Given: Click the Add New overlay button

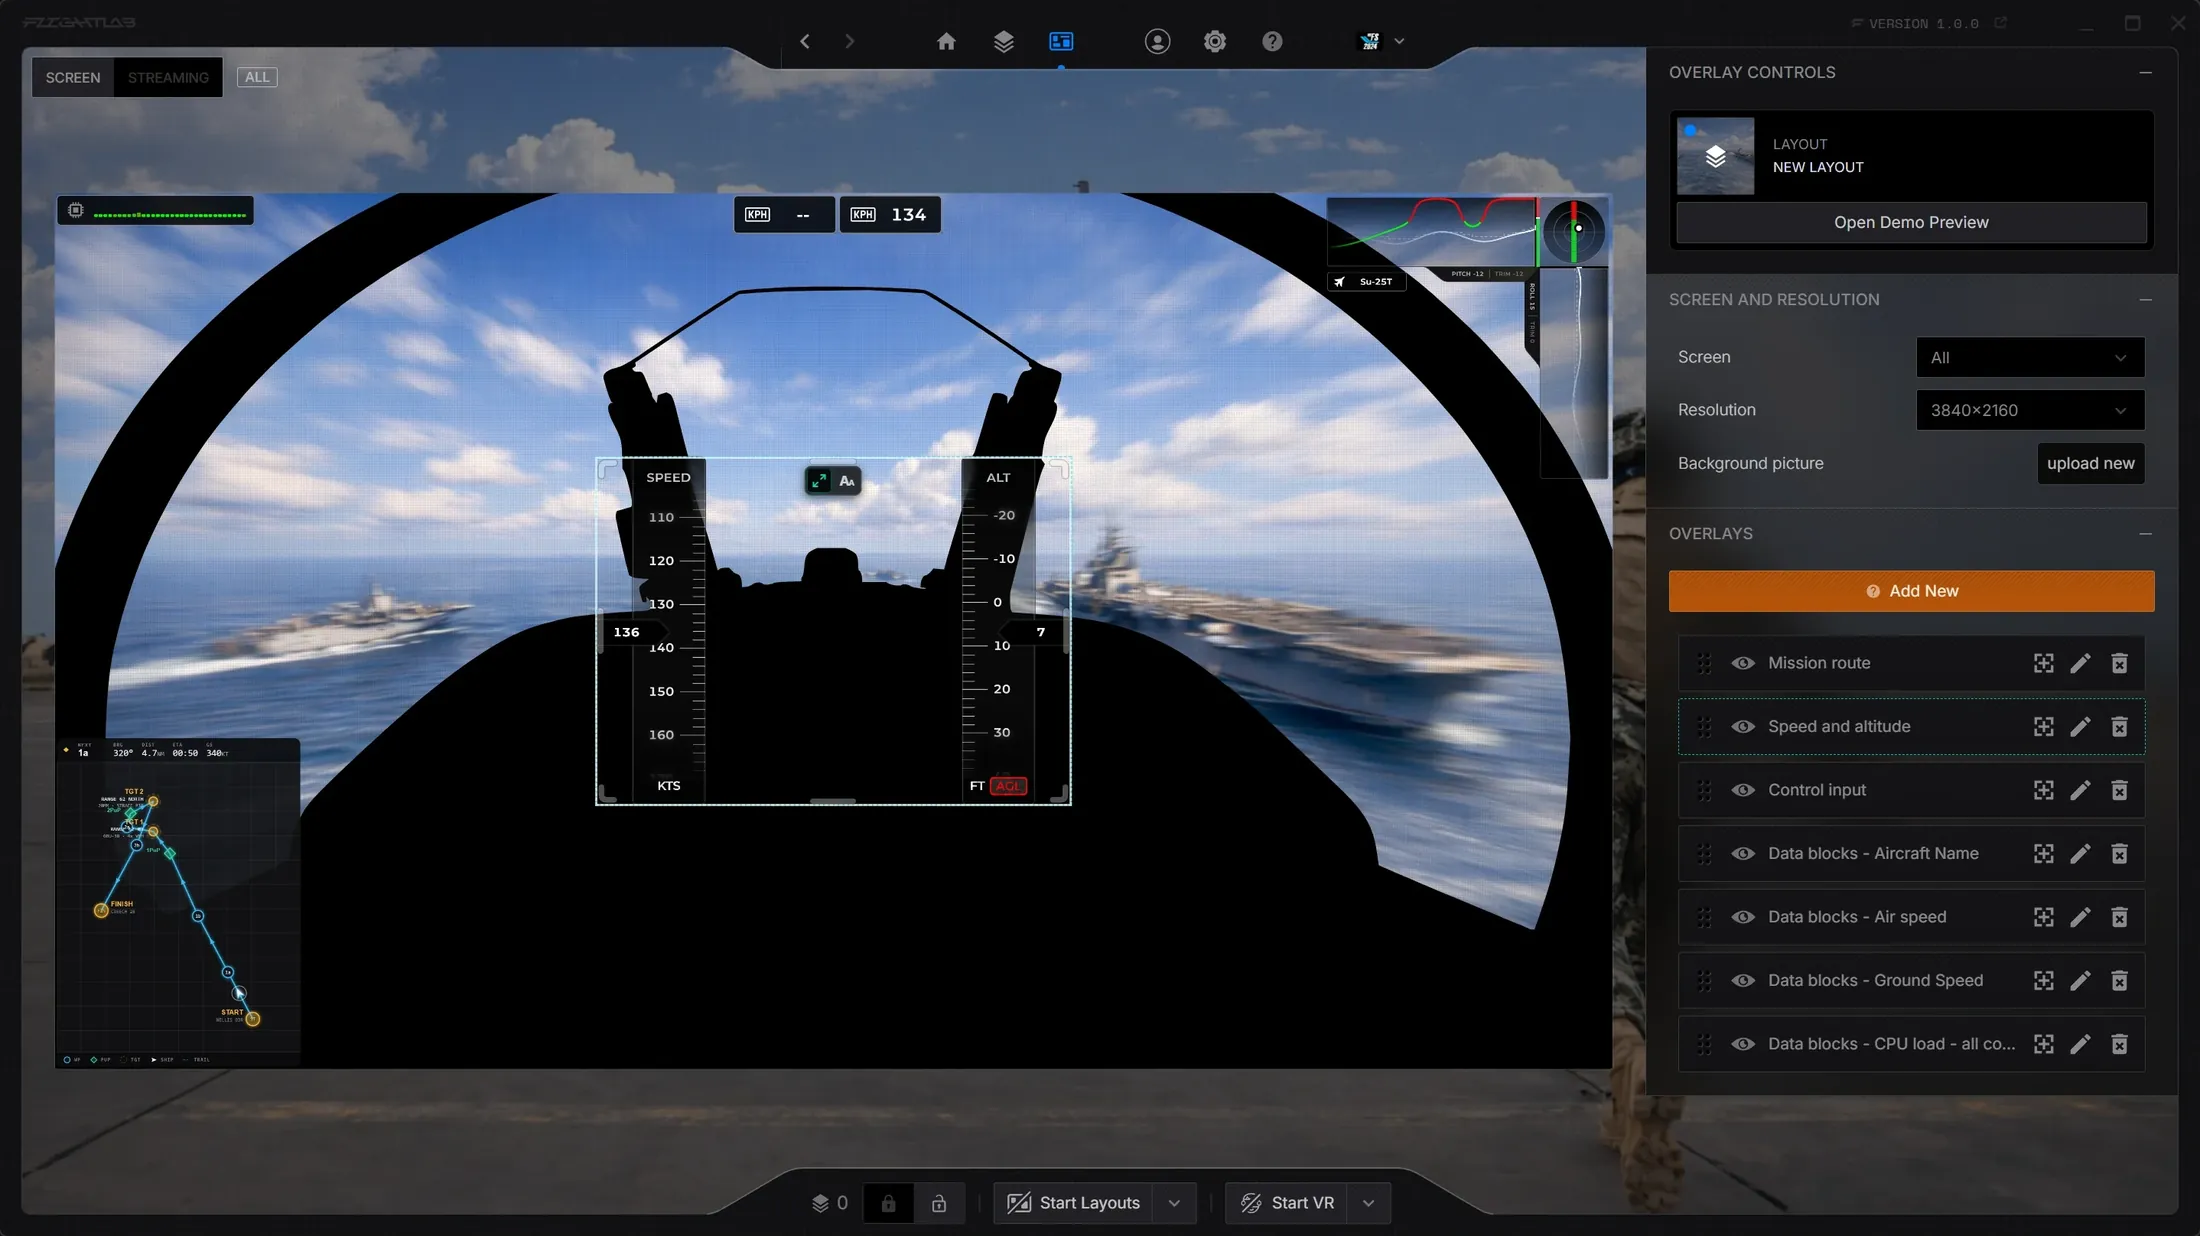Looking at the screenshot, I should tap(1911, 591).
